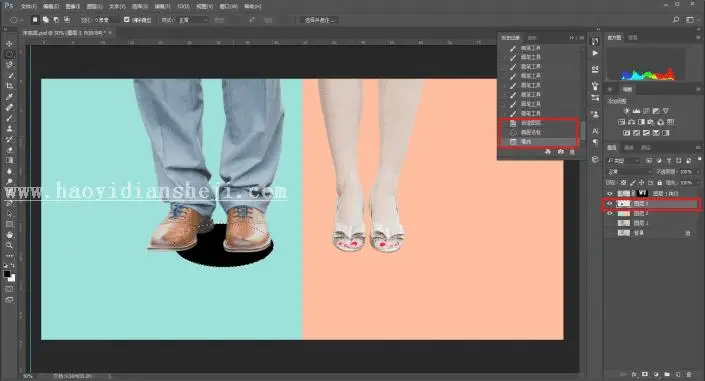
Task: Change screen mode at toolbox bottom
Action: [9, 300]
